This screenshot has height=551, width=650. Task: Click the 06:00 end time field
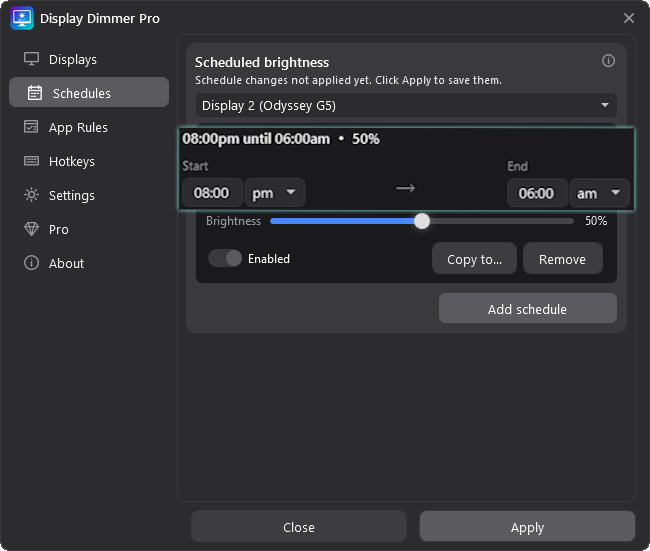pos(537,193)
